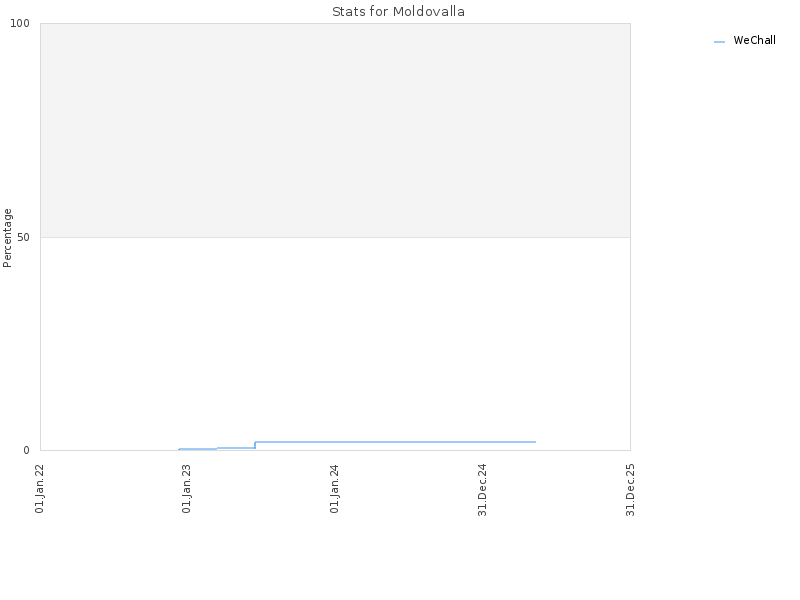Screen dimensions: 800x600
Task: Click the 31.Dec.25 x-axis date label
Action: tap(631, 490)
